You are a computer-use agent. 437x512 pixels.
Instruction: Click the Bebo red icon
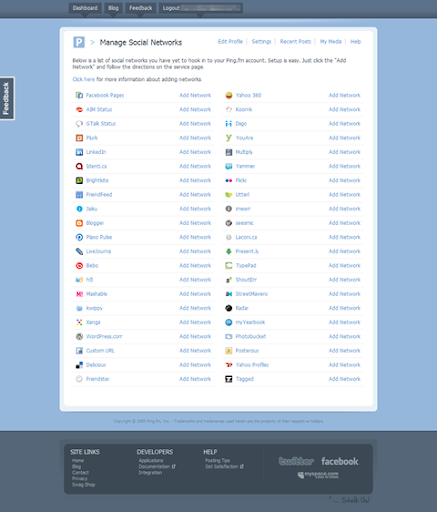click(x=79, y=266)
